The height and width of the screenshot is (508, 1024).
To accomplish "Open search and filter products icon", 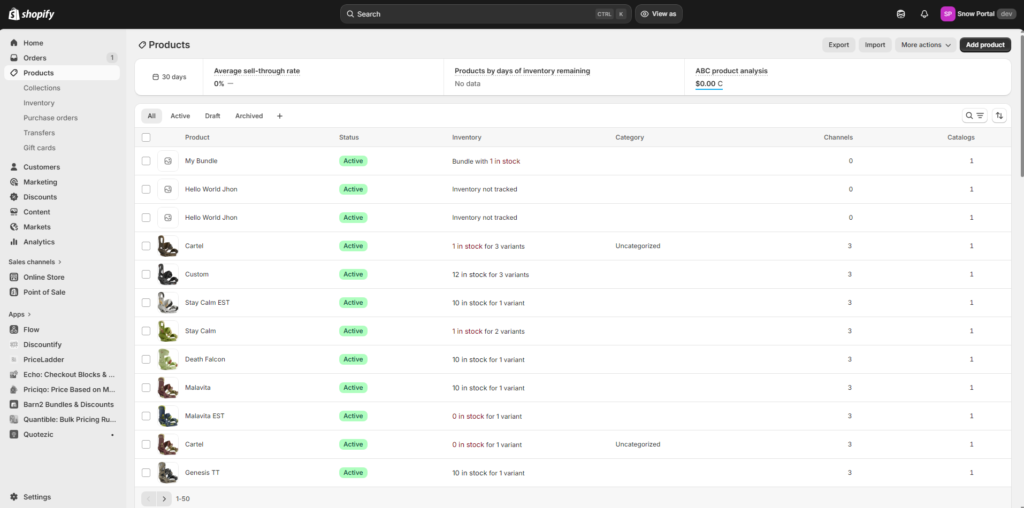I will click(x=975, y=116).
